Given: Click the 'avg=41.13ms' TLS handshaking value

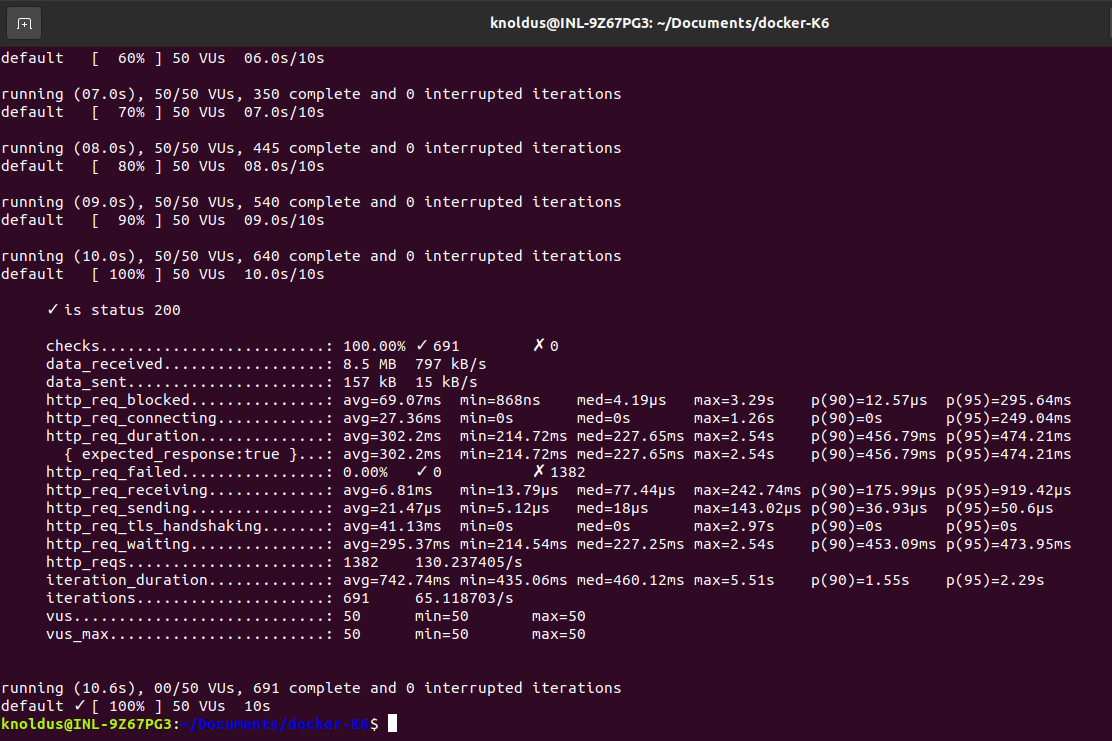Looking at the screenshot, I should pyautogui.click(x=392, y=526).
